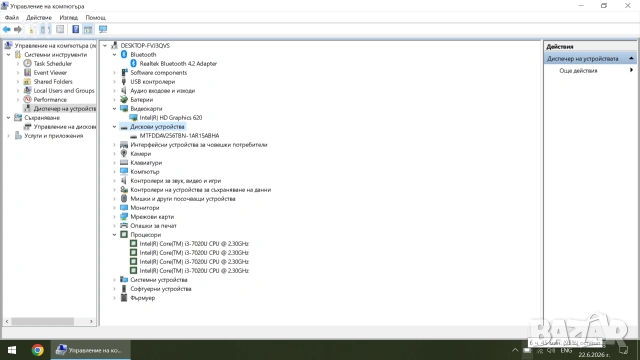640x360 pixels.
Task: Click the ENG language indicator
Action: coord(566,351)
